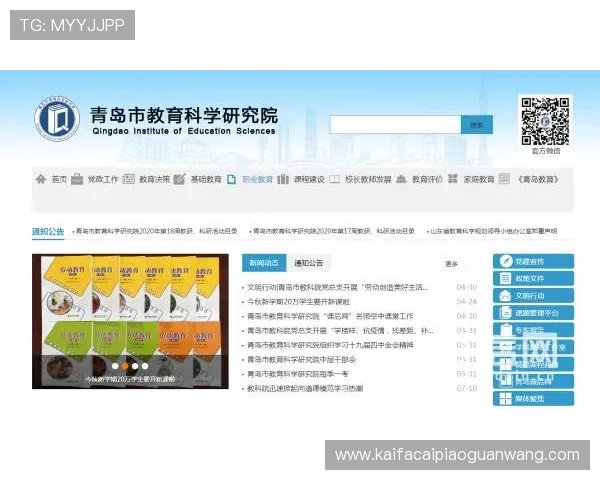This screenshot has height=480, width=600.
Task: Click the compass icon on 党建宣传
Action: (506, 261)
